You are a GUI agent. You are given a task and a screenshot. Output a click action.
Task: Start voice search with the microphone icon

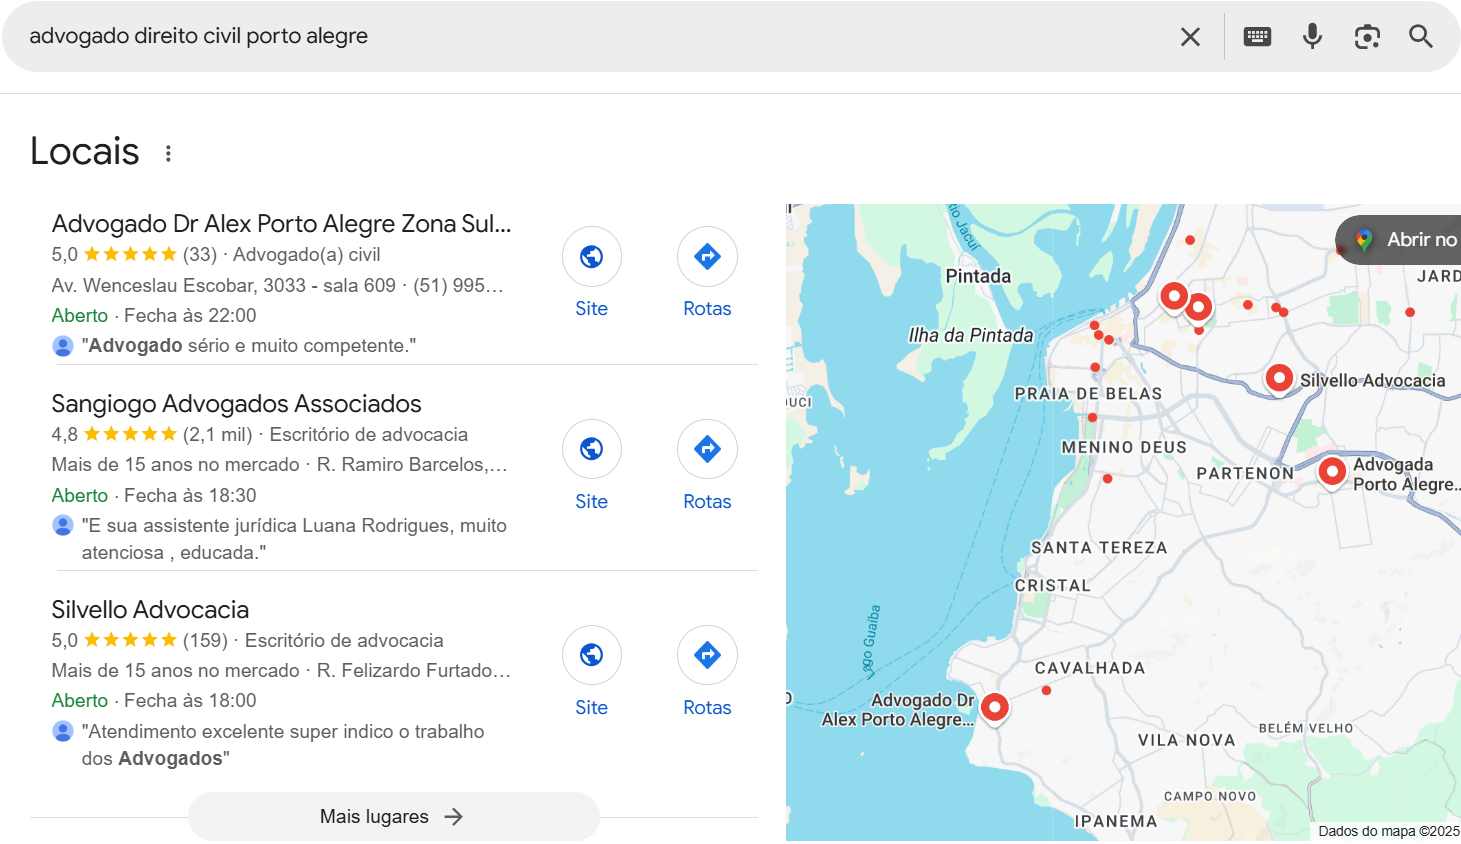pyautogui.click(x=1312, y=37)
